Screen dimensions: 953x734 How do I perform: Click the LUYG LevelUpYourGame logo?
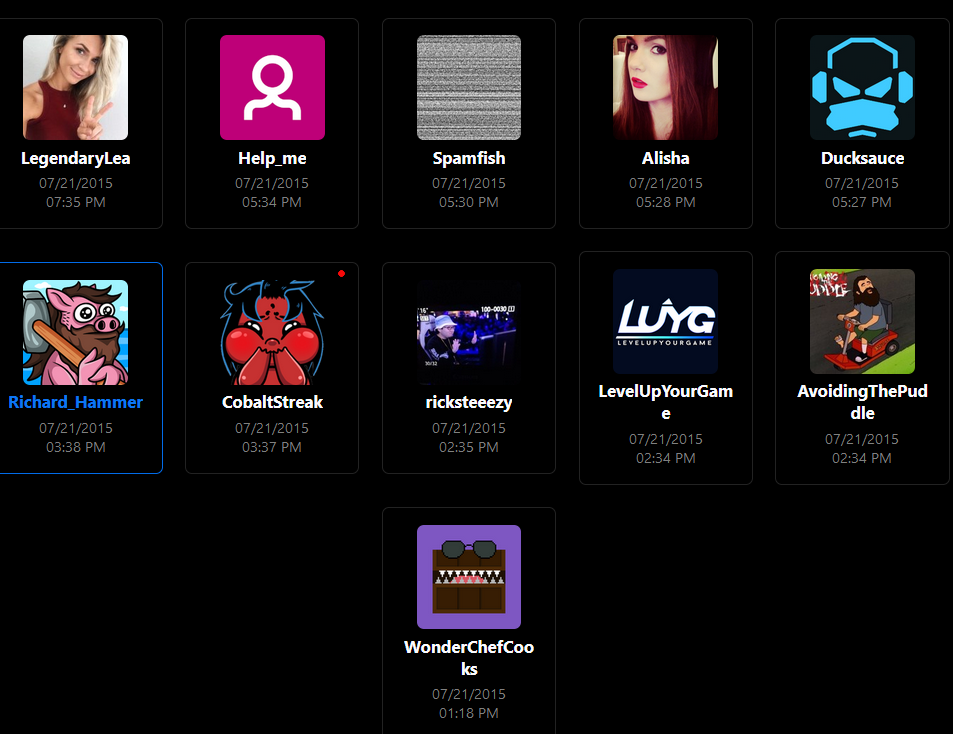click(666, 321)
